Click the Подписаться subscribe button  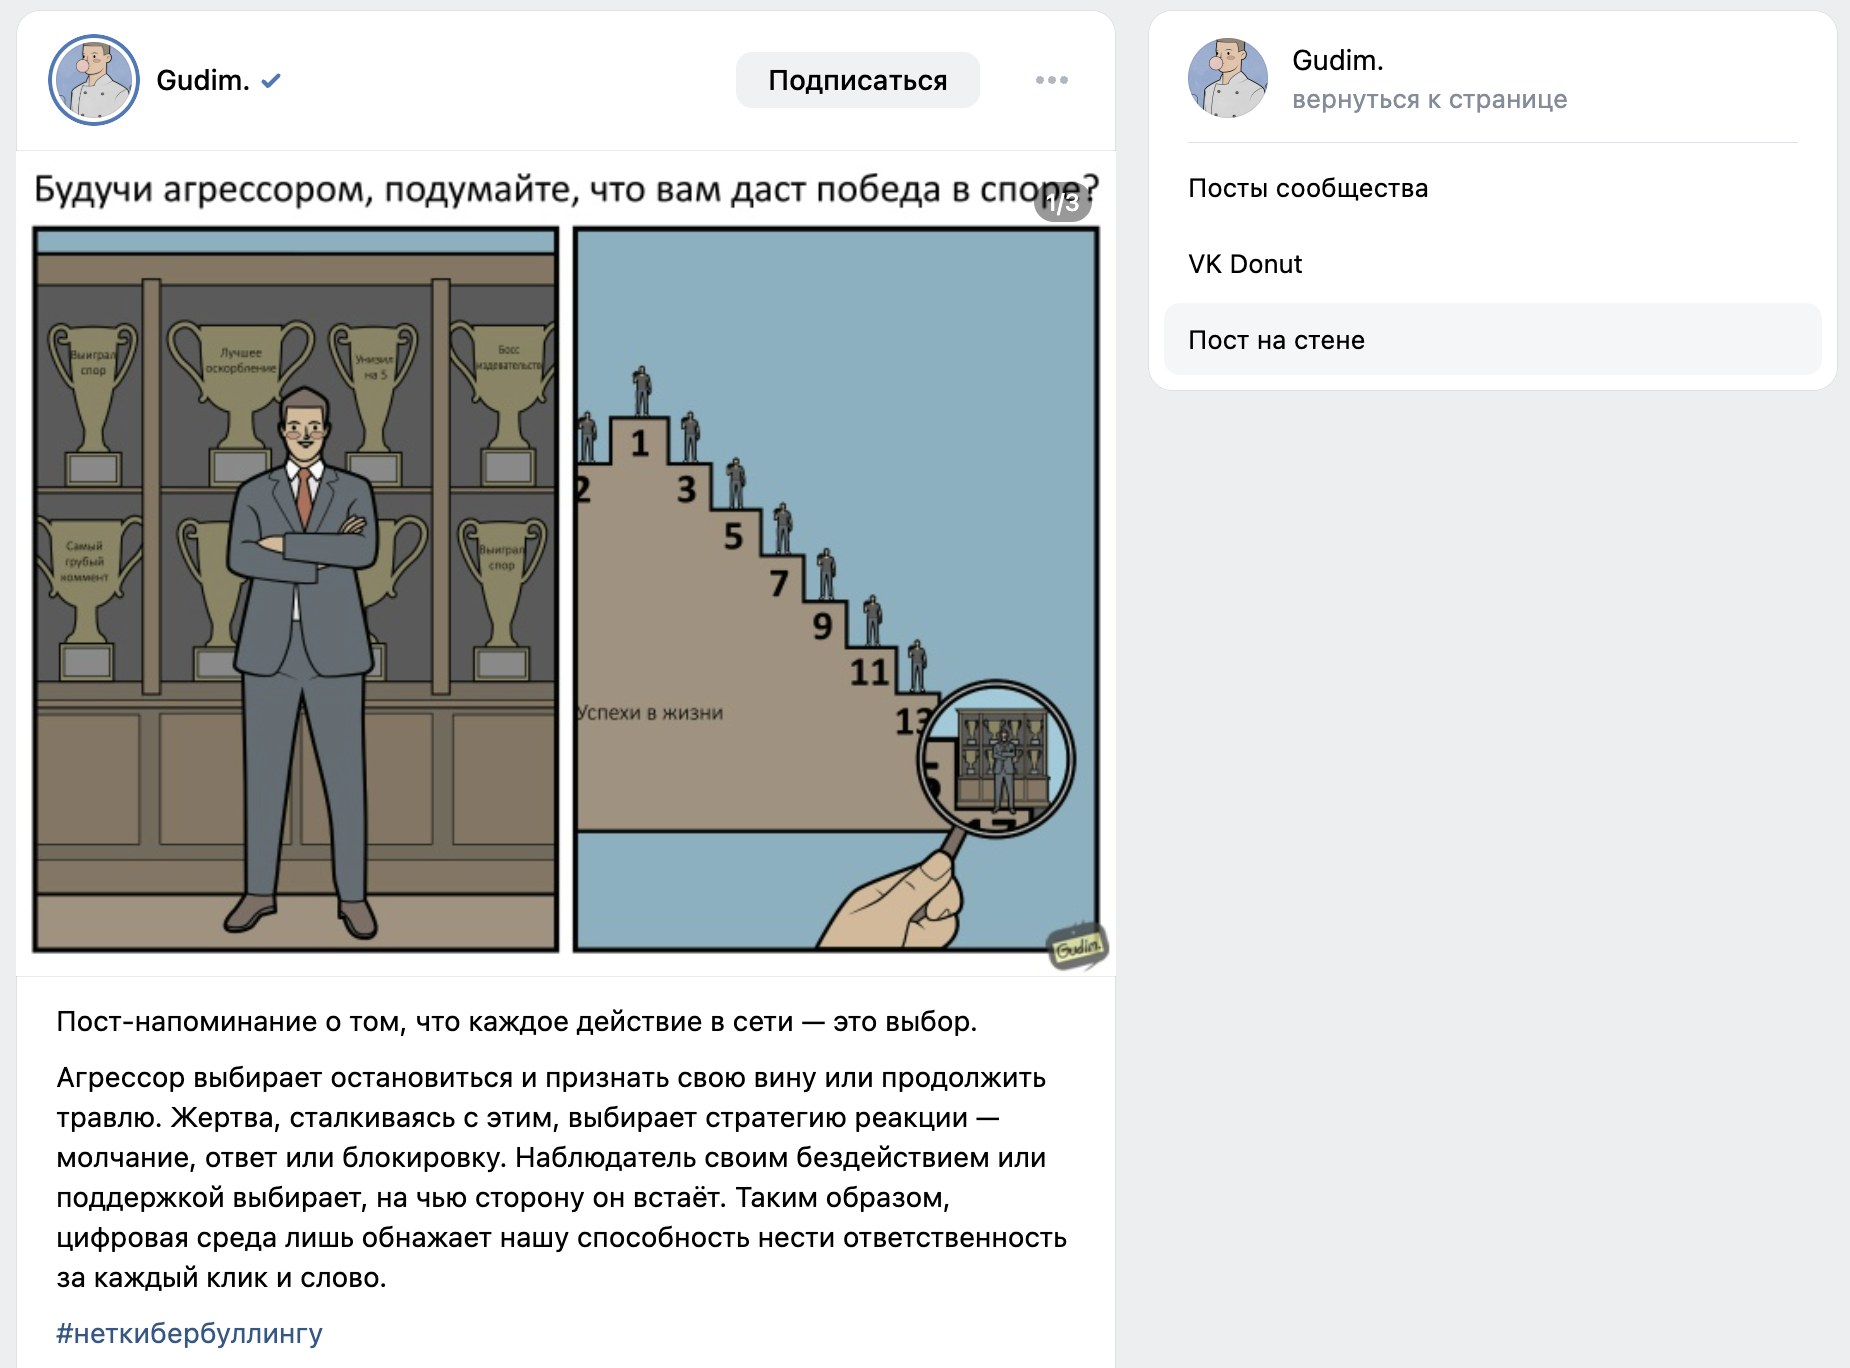coord(857,80)
